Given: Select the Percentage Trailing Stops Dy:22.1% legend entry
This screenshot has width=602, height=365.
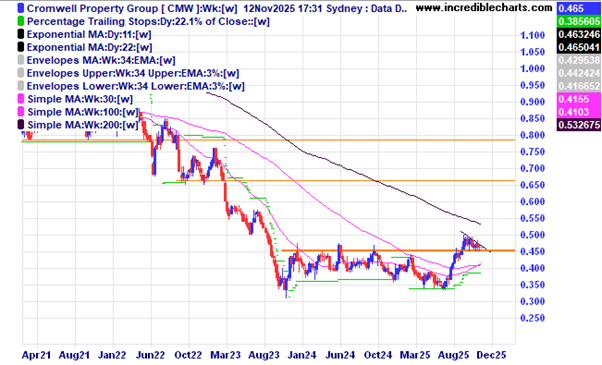Looking at the screenshot, I should [x=148, y=21].
